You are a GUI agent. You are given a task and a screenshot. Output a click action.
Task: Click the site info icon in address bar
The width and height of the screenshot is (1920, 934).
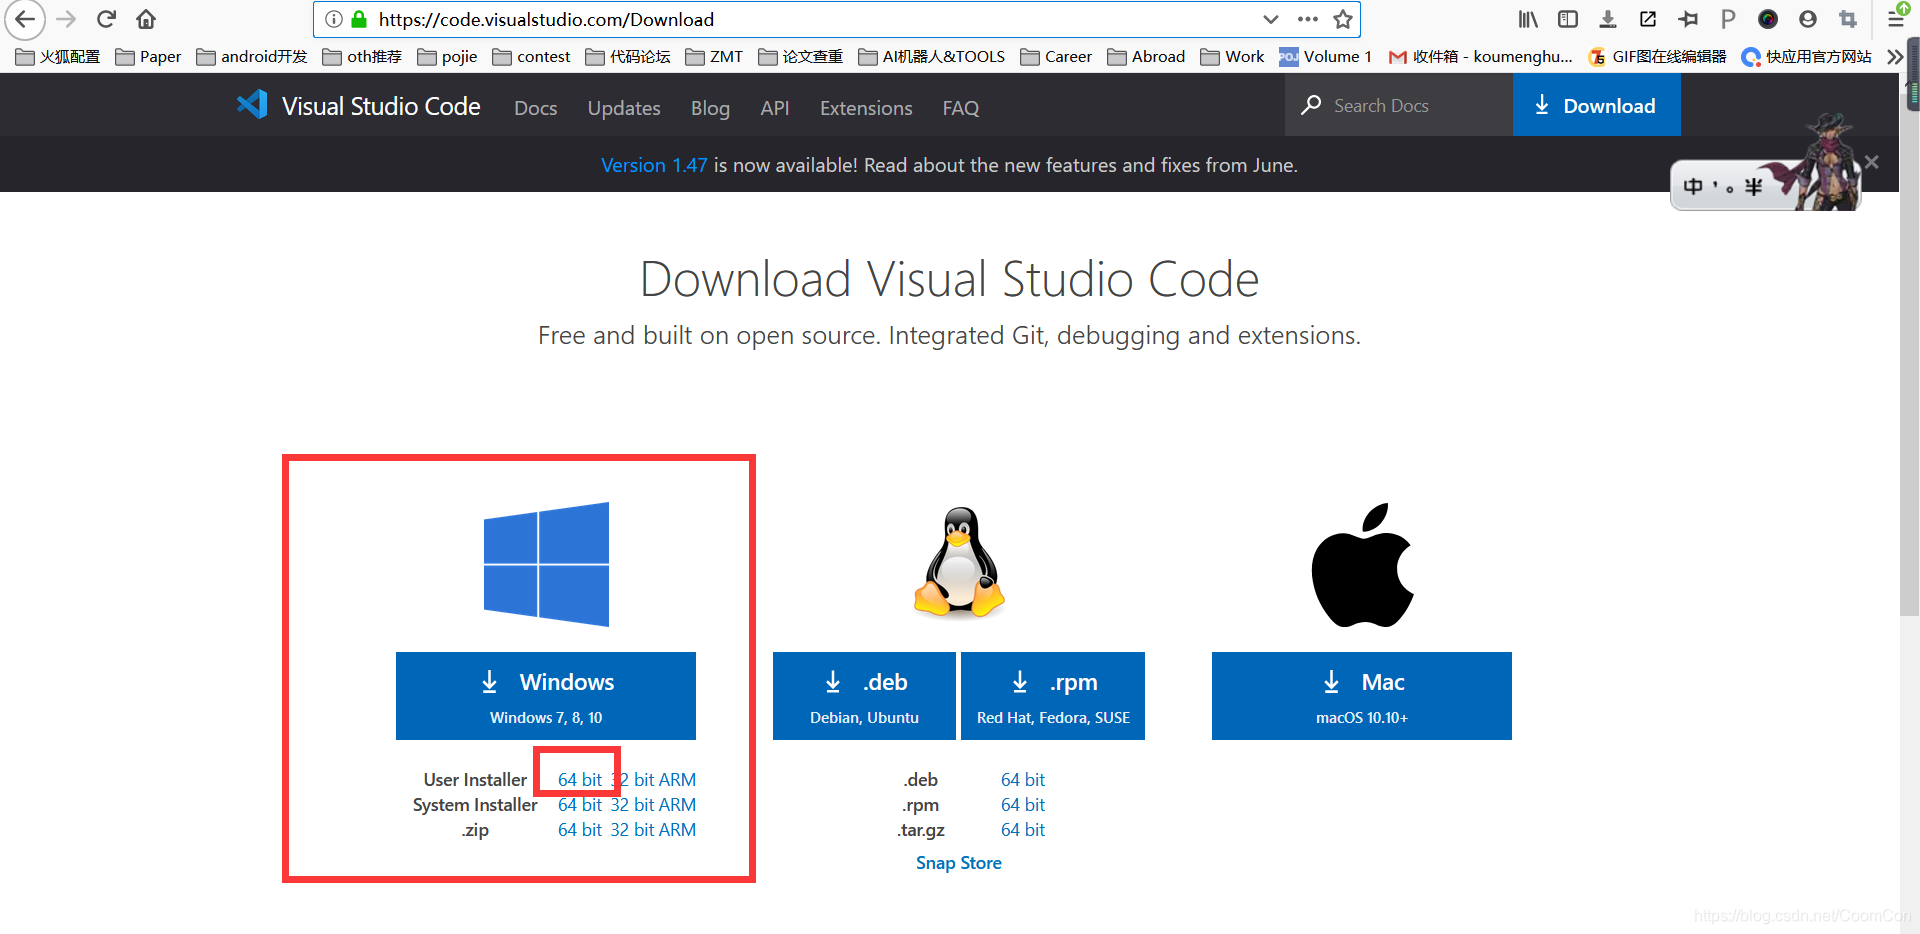point(334,19)
